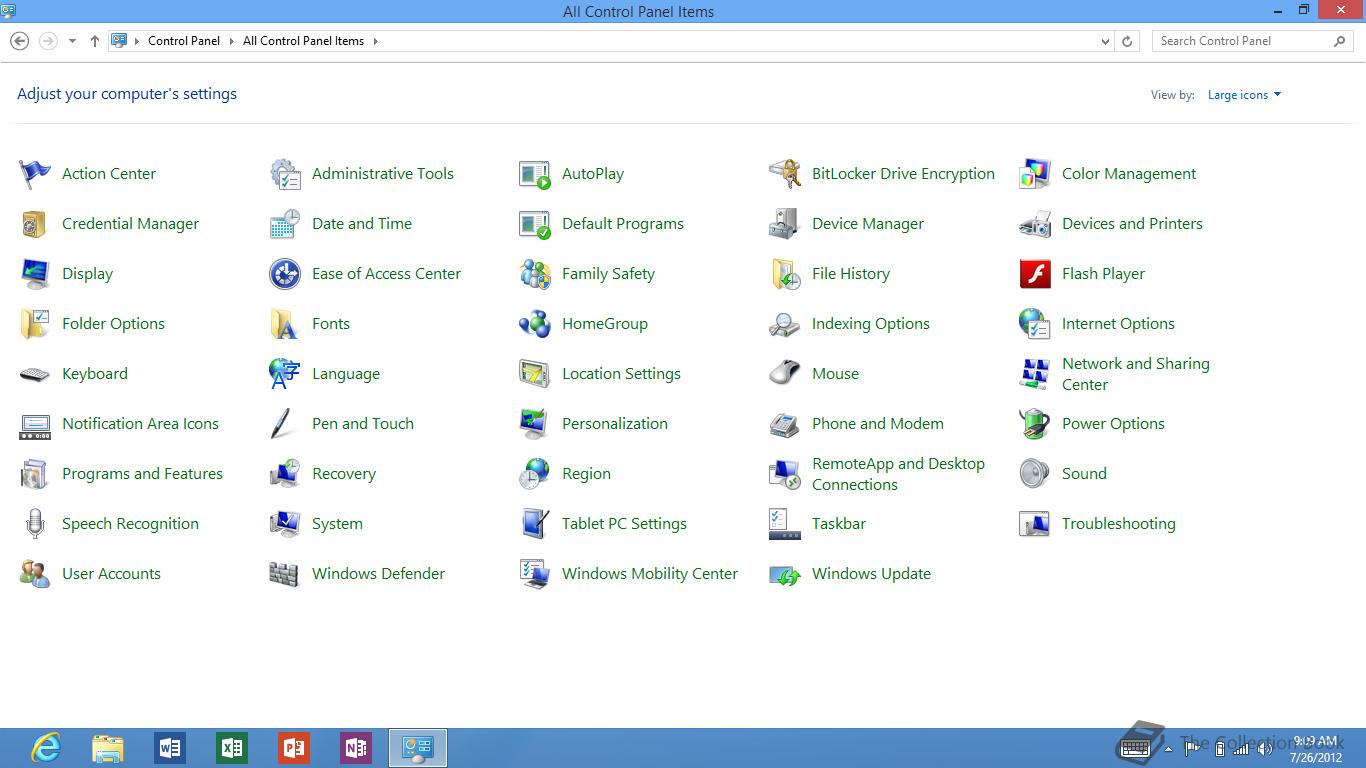This screenshot has width=1366, height=768.
Task: Expand the address bar history dropdown arrow
Action: [1105, 41]
